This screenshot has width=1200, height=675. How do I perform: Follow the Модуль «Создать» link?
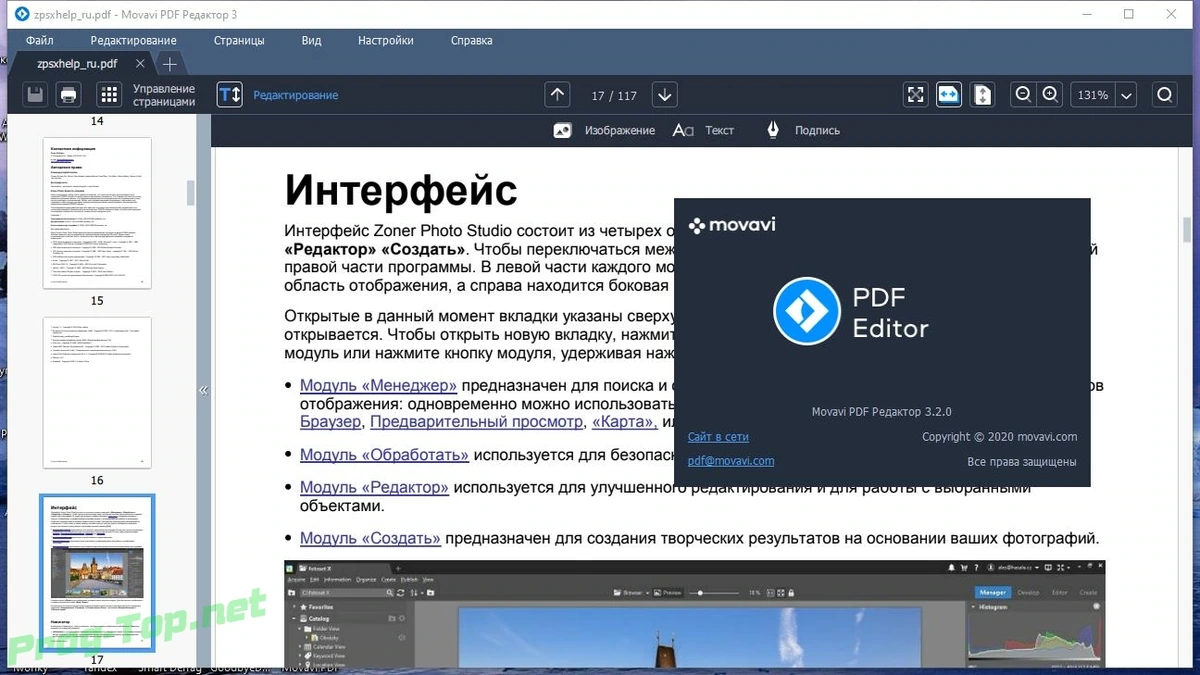point(370,538)
